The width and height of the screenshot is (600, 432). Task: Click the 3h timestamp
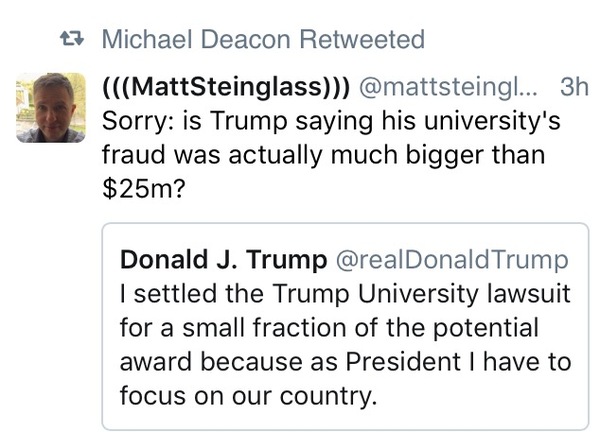574,87
